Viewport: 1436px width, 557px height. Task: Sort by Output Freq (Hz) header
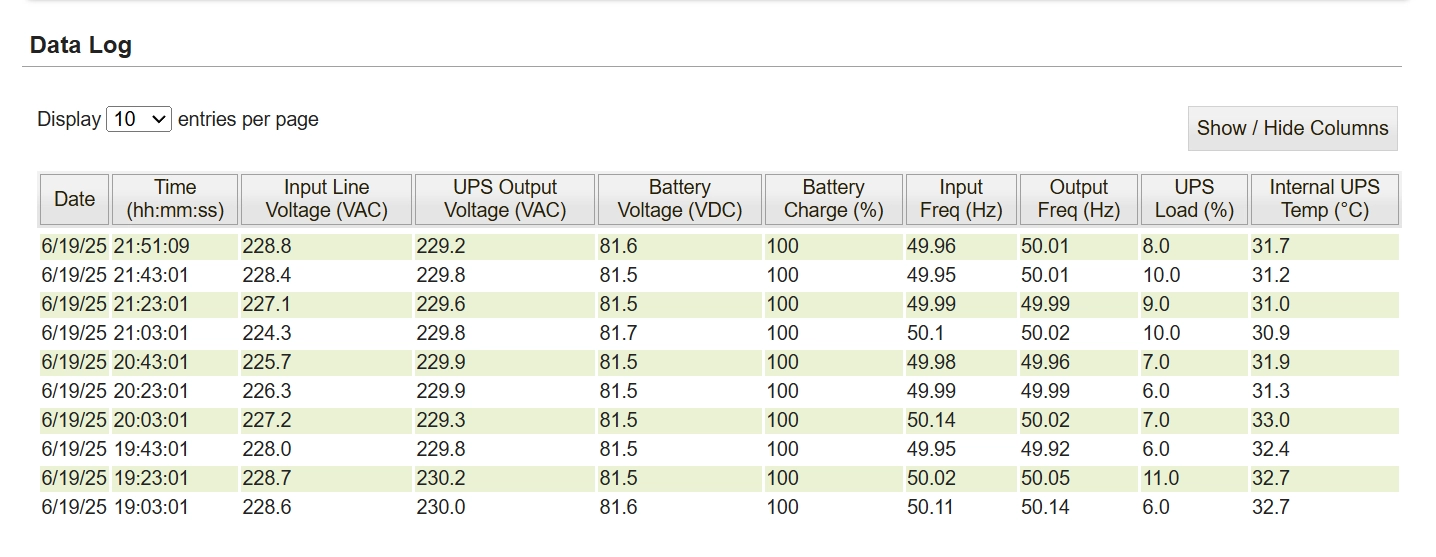pyautogui.click(x=1078, y=199)
